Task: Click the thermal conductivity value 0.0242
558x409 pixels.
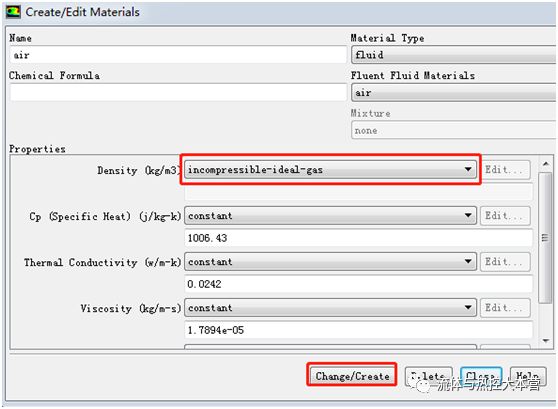Action: pos(358,284)
